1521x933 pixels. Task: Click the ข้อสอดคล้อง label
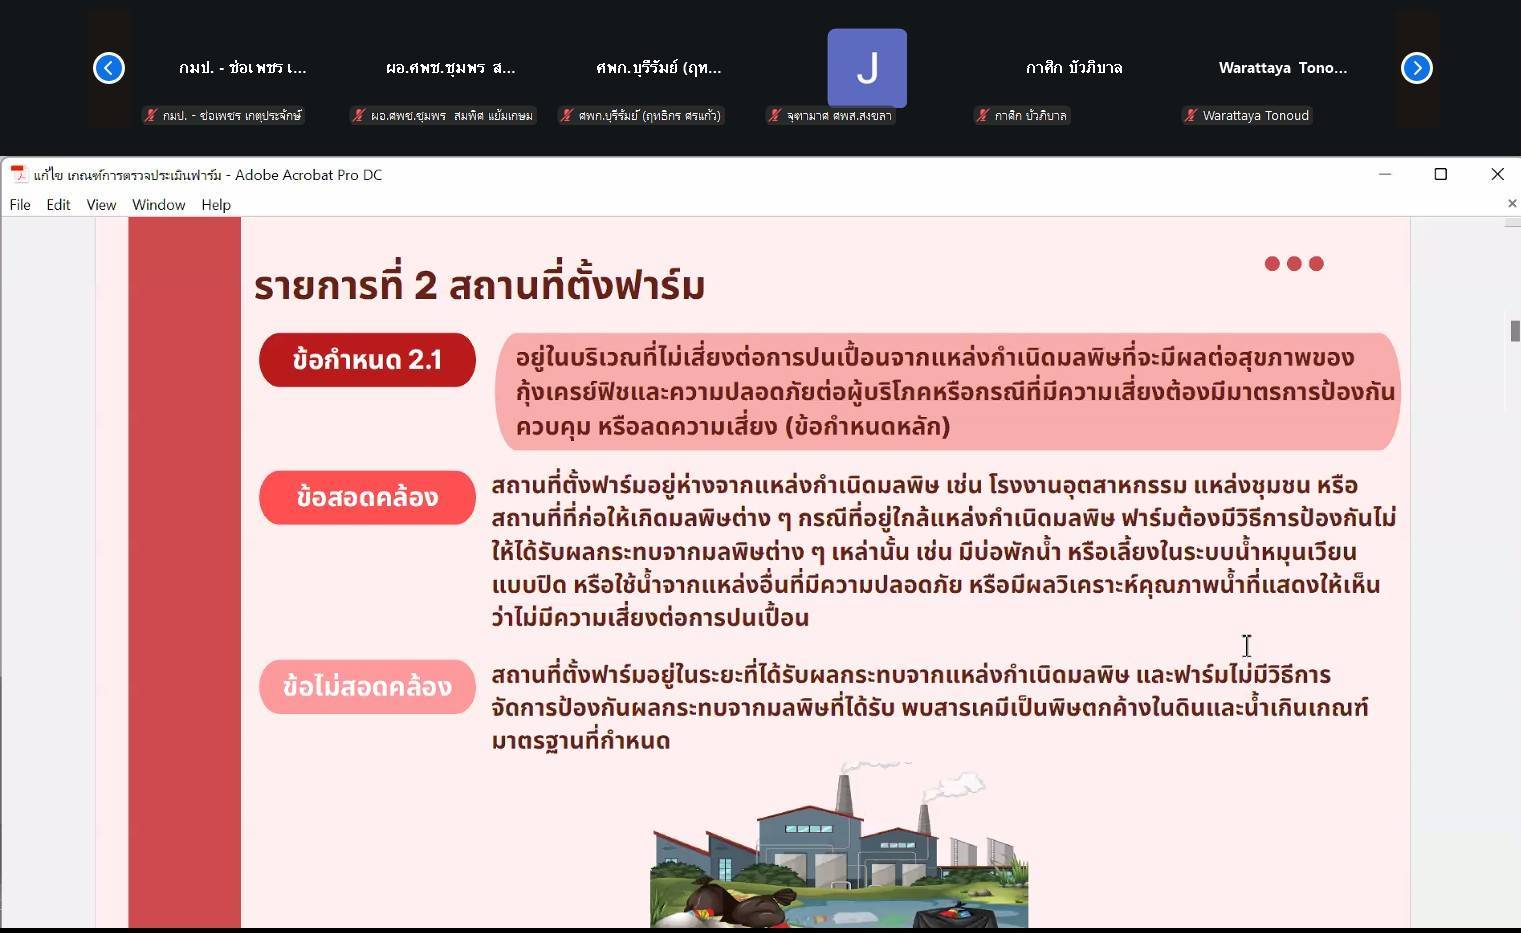(x=367, y=497)
